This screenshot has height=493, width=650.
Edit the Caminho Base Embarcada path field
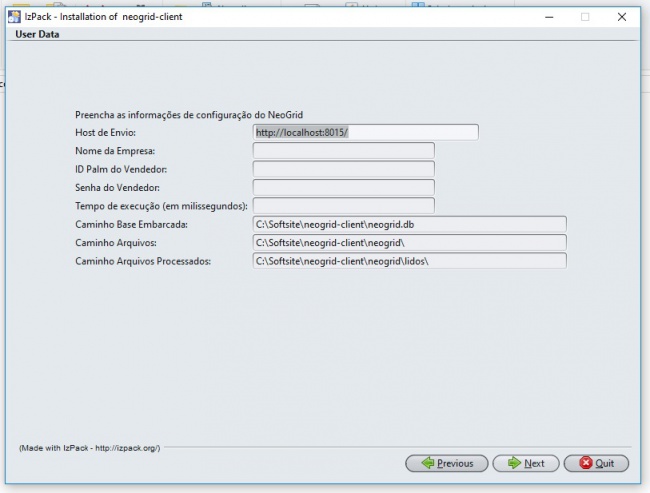click(410, 224)
